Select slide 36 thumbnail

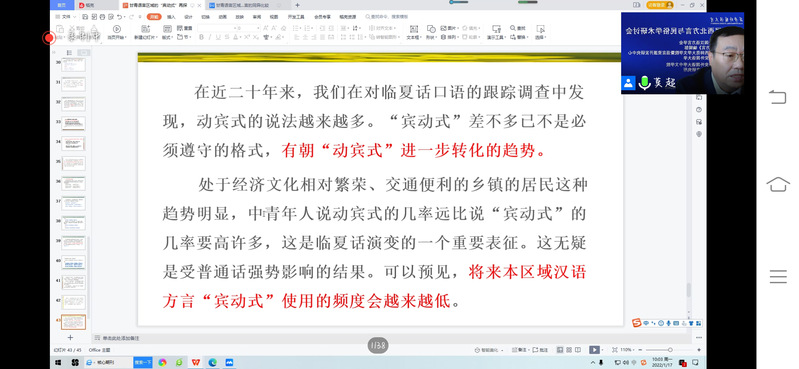pyautogui.click(x=73, y=183)
